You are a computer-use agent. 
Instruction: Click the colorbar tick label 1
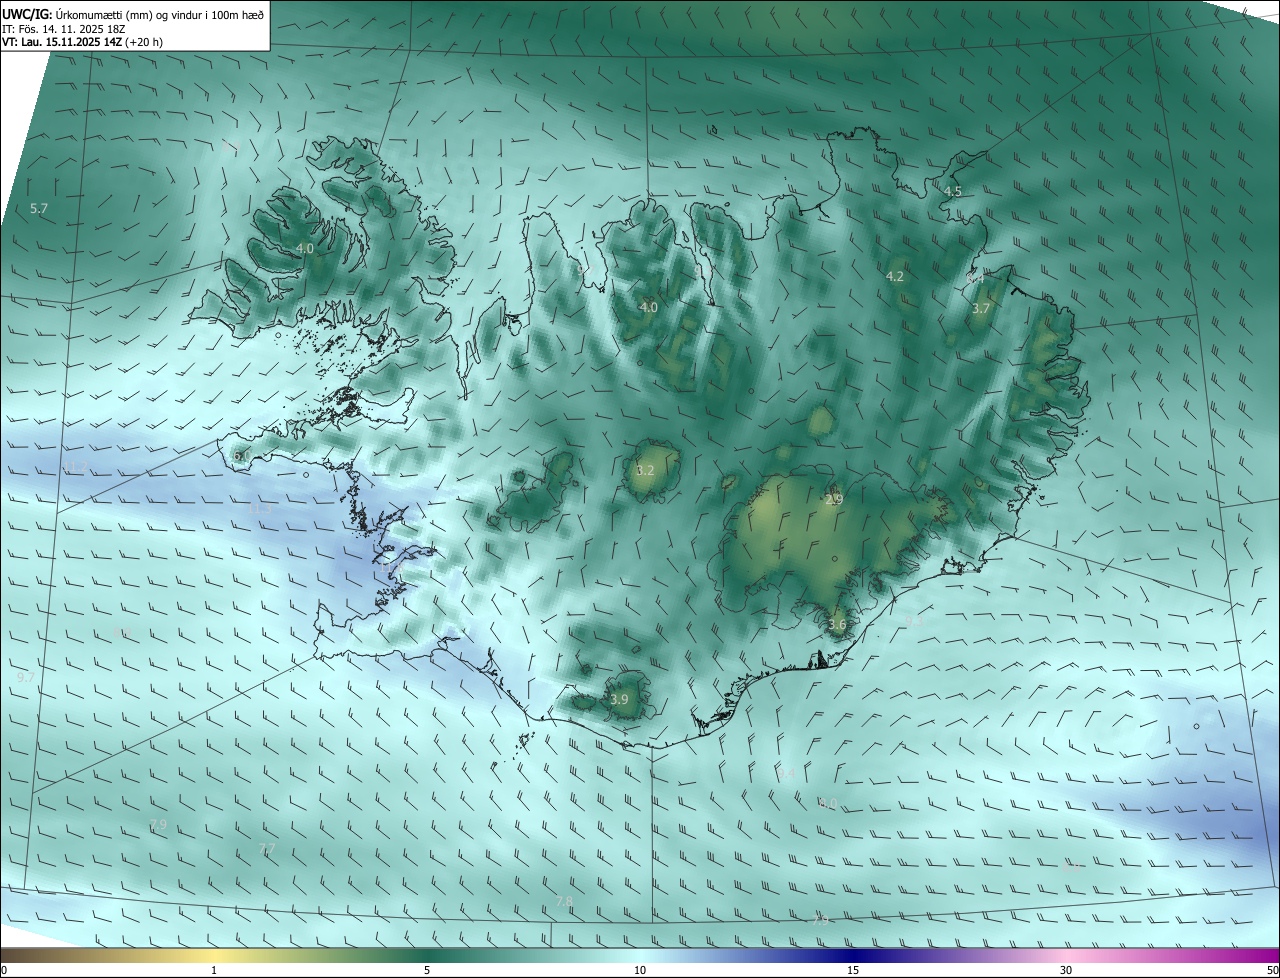click(x=214, y=970)
